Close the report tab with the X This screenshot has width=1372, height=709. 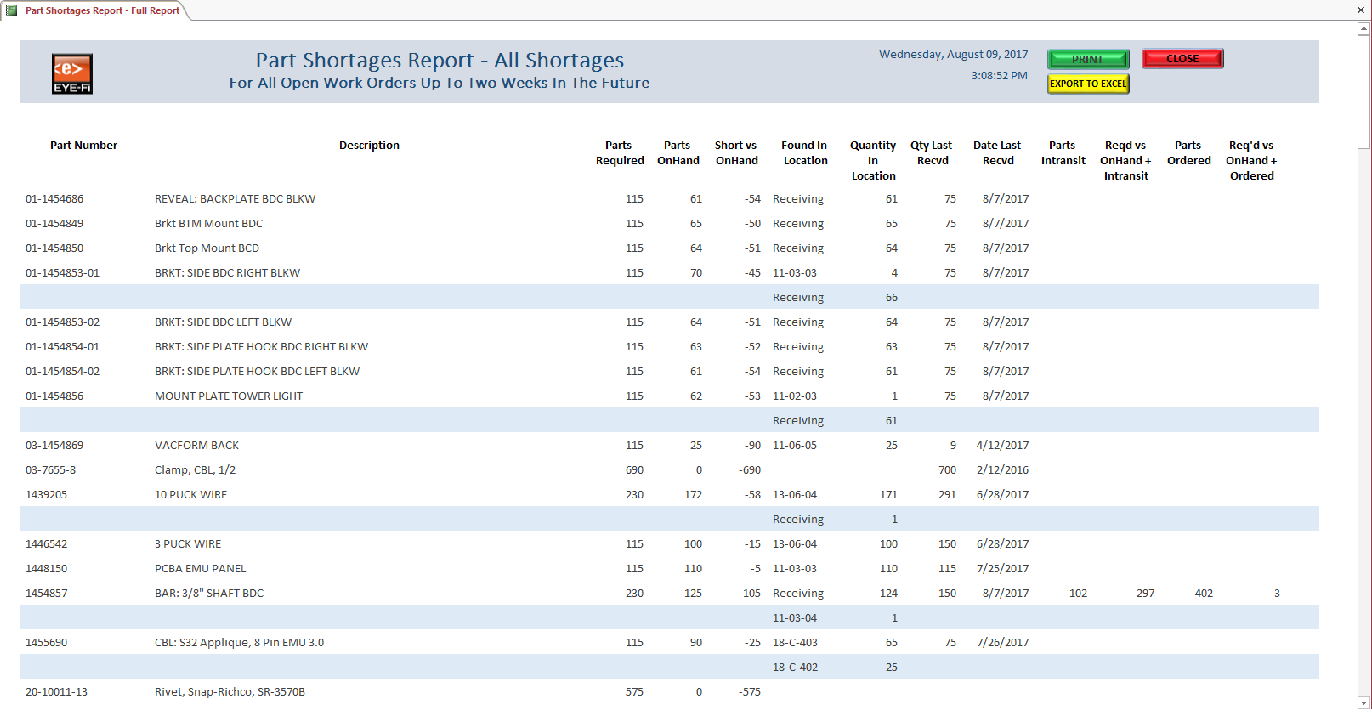click(x=1361, y=10)
